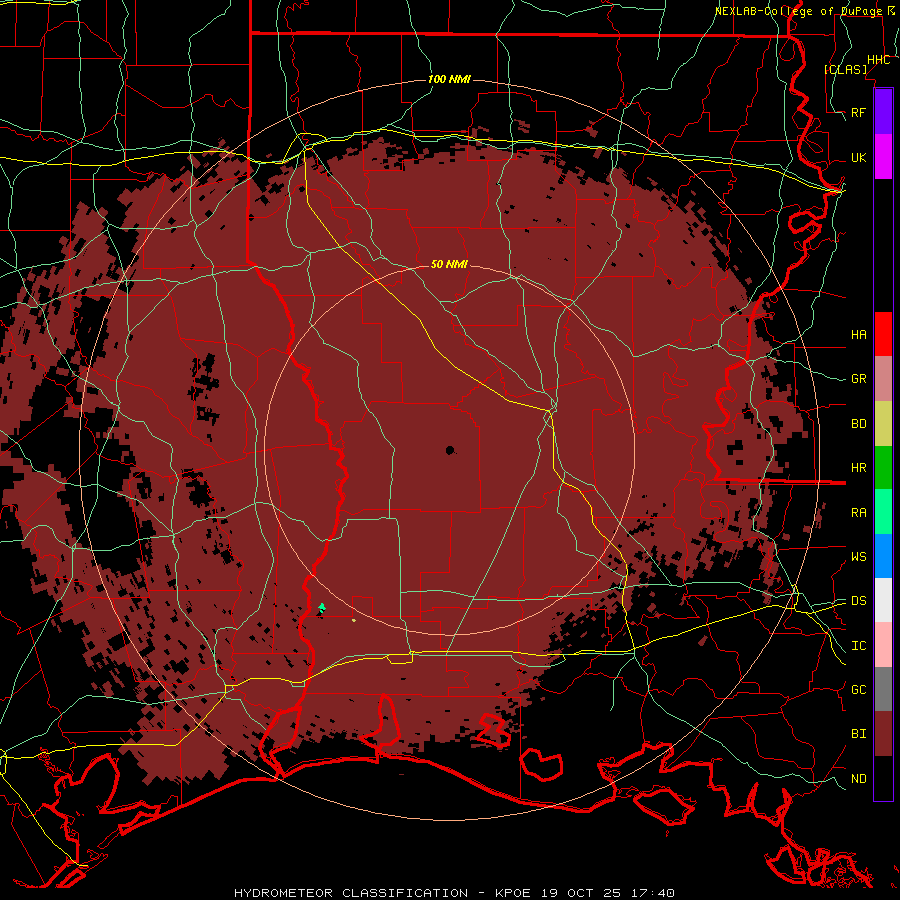Image resolution: width=900 pixels, height=900 pixels.
Task: Click the GR pinkish legend swatch
Action: click(883, 378)
